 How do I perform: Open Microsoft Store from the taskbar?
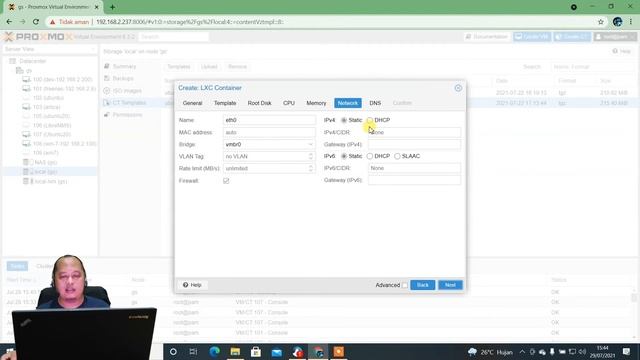[x=256, y=351]
